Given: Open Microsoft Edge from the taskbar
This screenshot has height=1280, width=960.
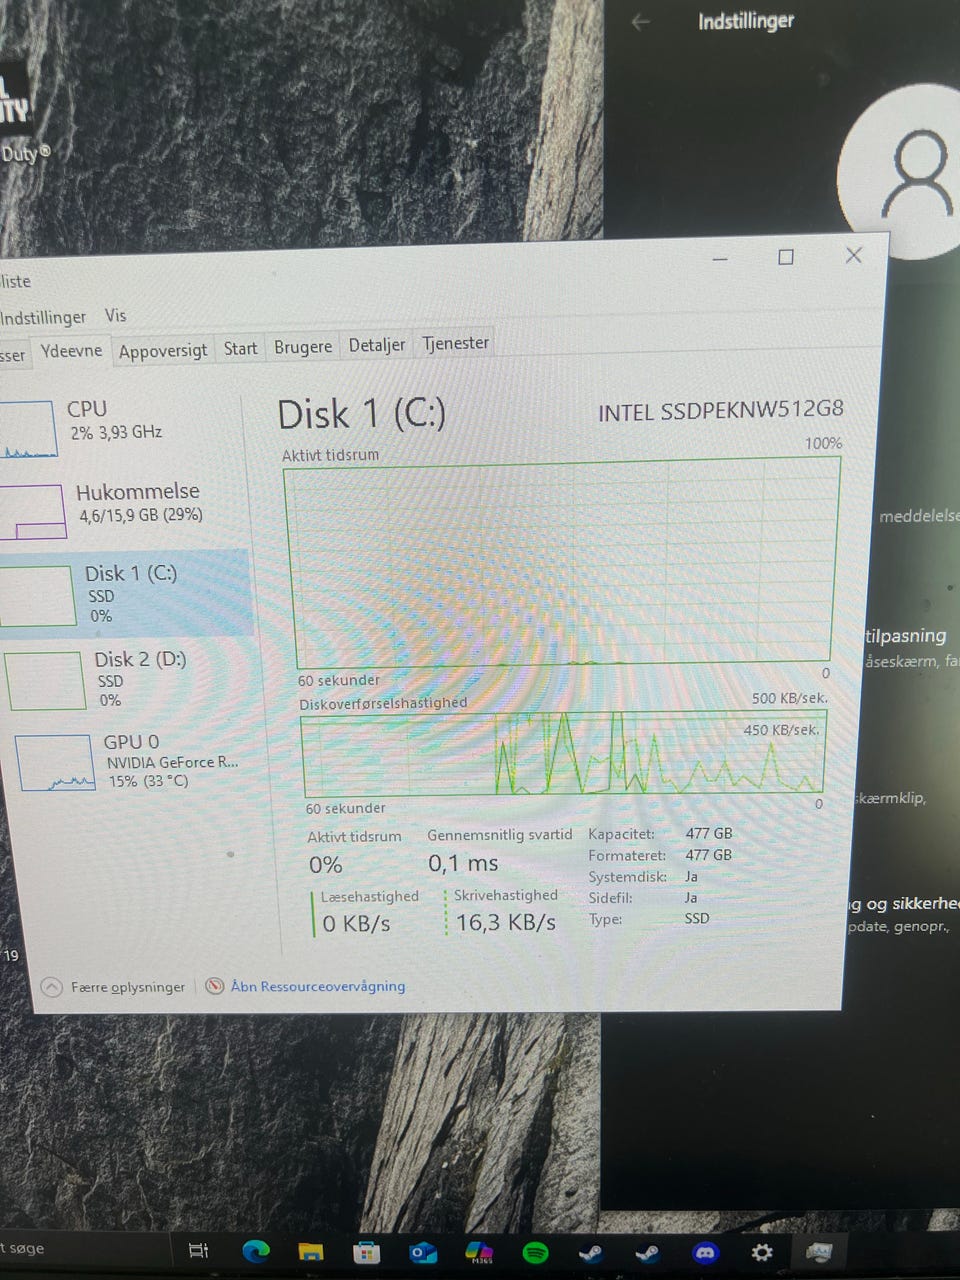Looking at the screenshot, I should (256, 1250).
